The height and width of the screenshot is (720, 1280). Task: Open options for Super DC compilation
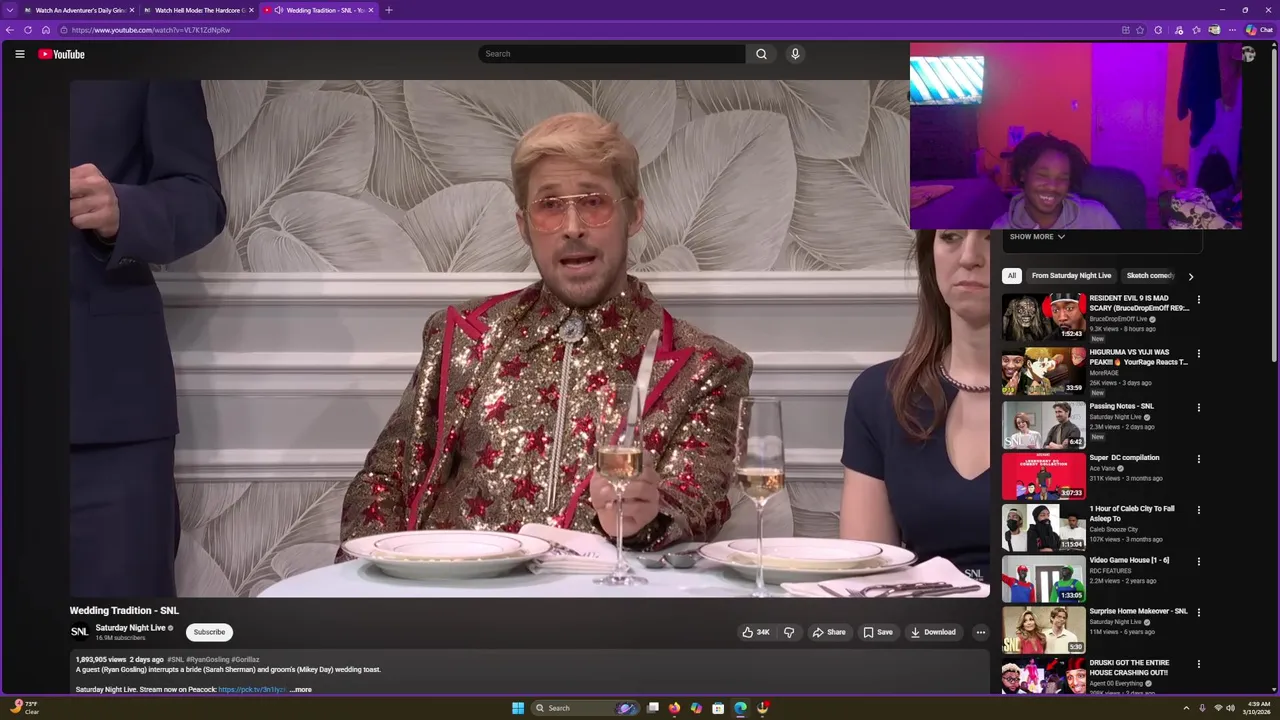tap(1199, 460)
